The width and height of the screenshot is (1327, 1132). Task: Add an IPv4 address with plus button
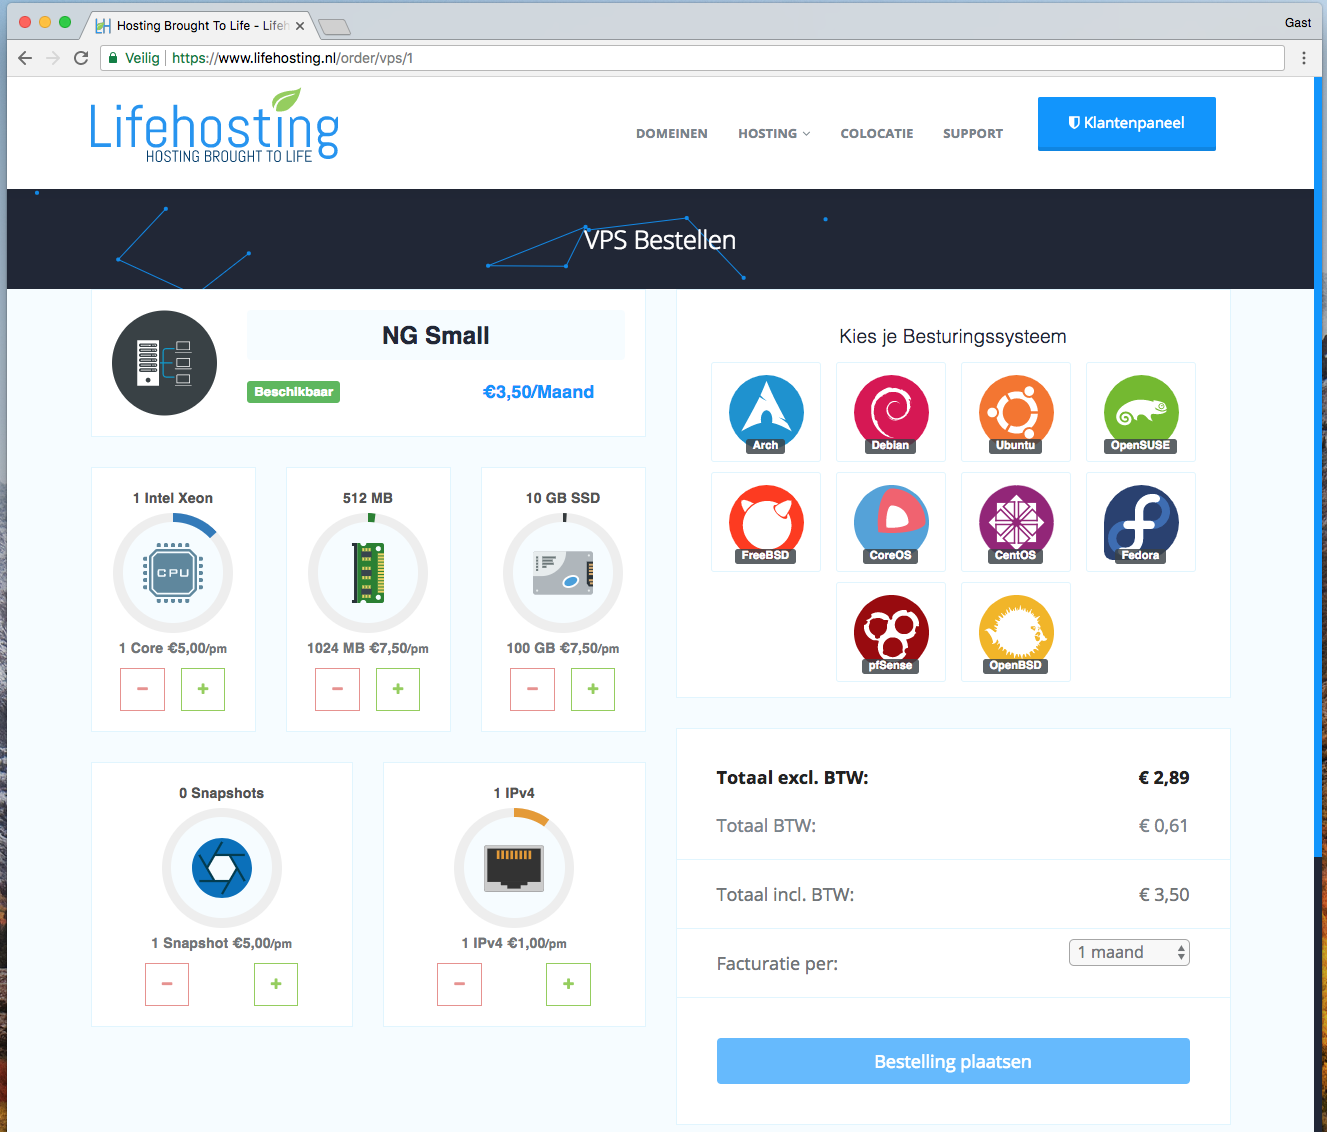tap(568, 984)
